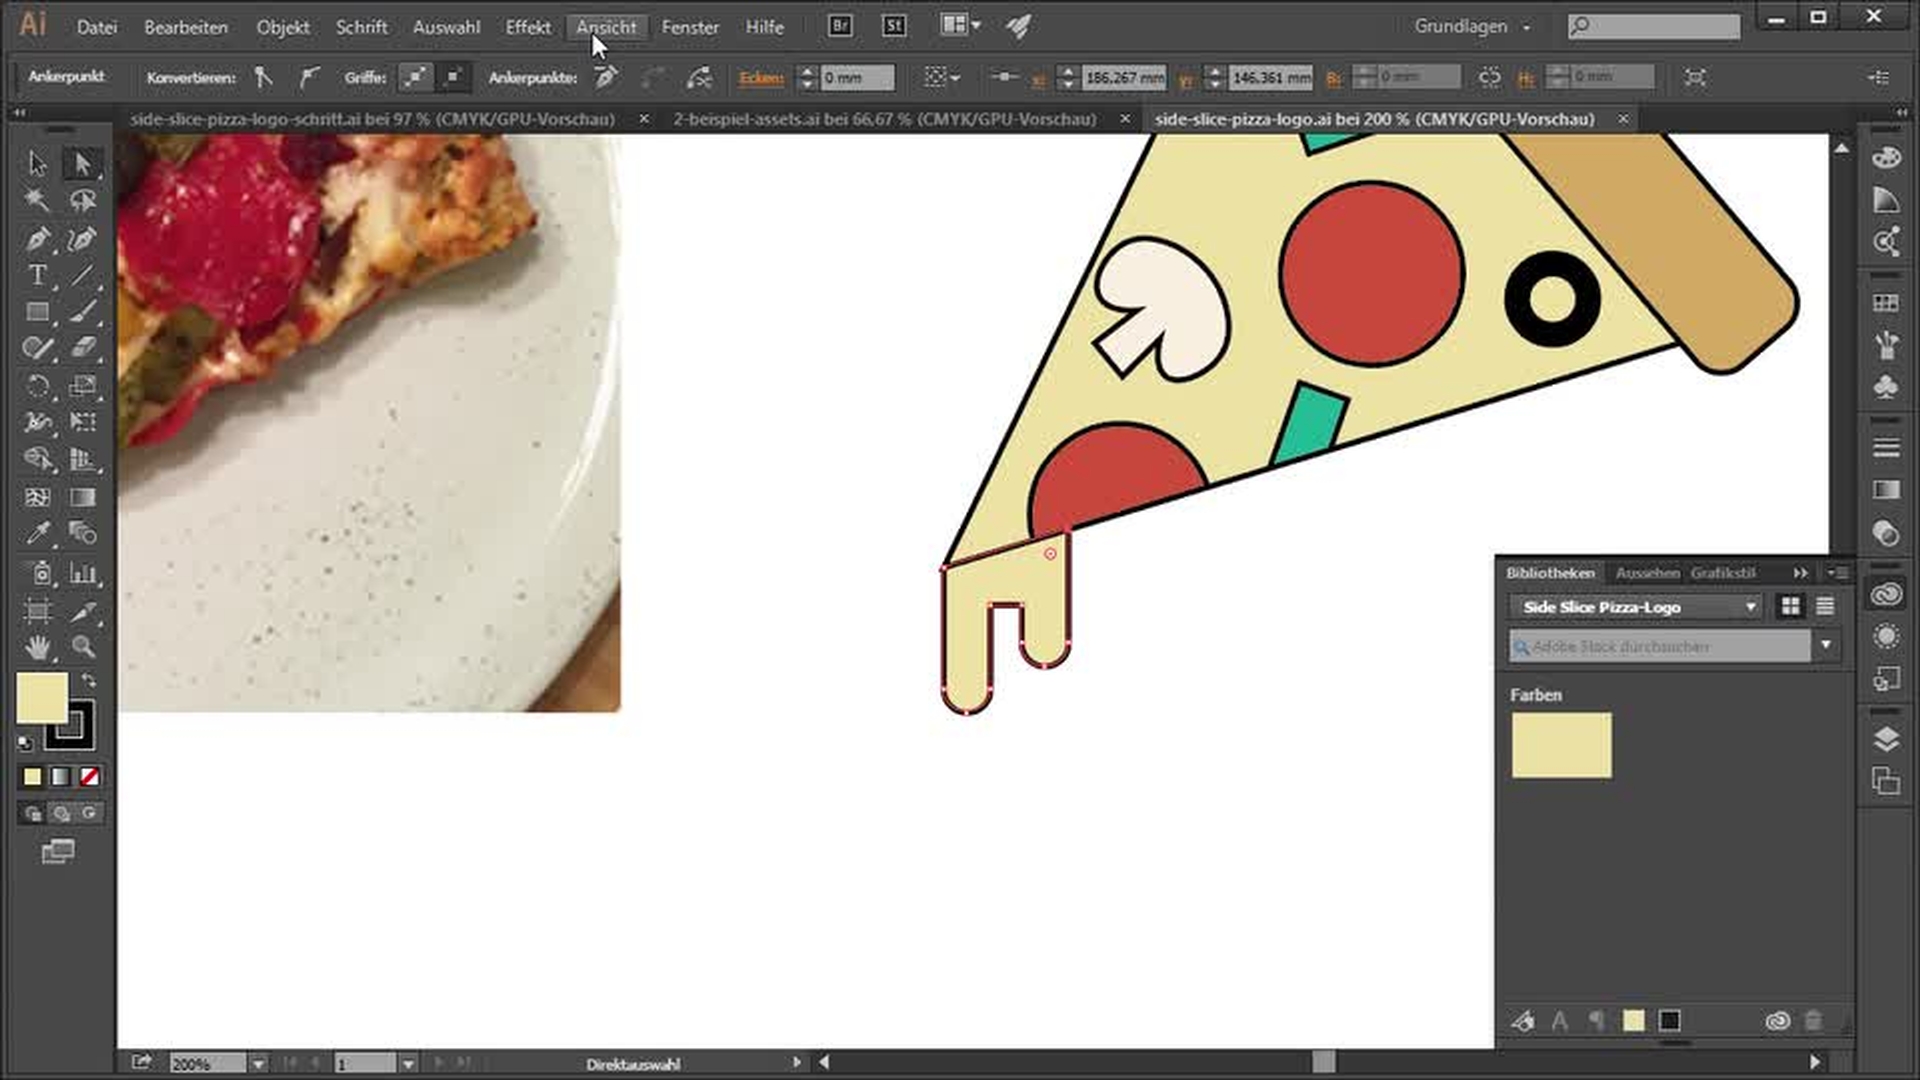Pick the Eyedropper tool
The height and width of the screenshot is (1080, 1920).
click(37, 533)
